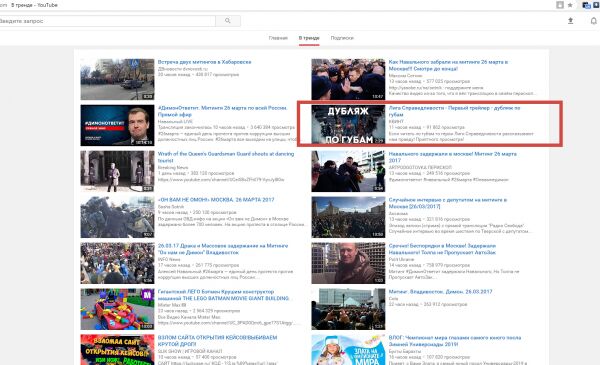600x365 pixels.
Task: Open 'Навального задержали в москве!' video title
Action: tap(452, 157)
